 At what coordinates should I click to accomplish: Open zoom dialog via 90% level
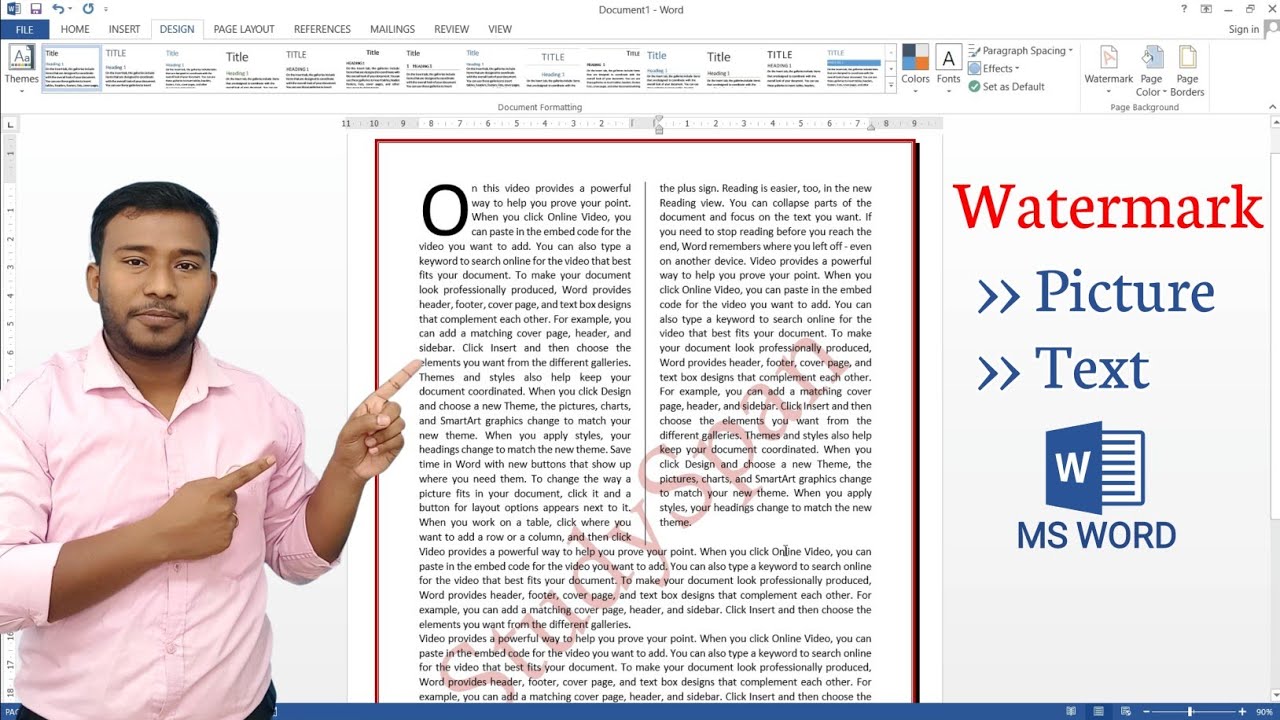coord(1265,711)
